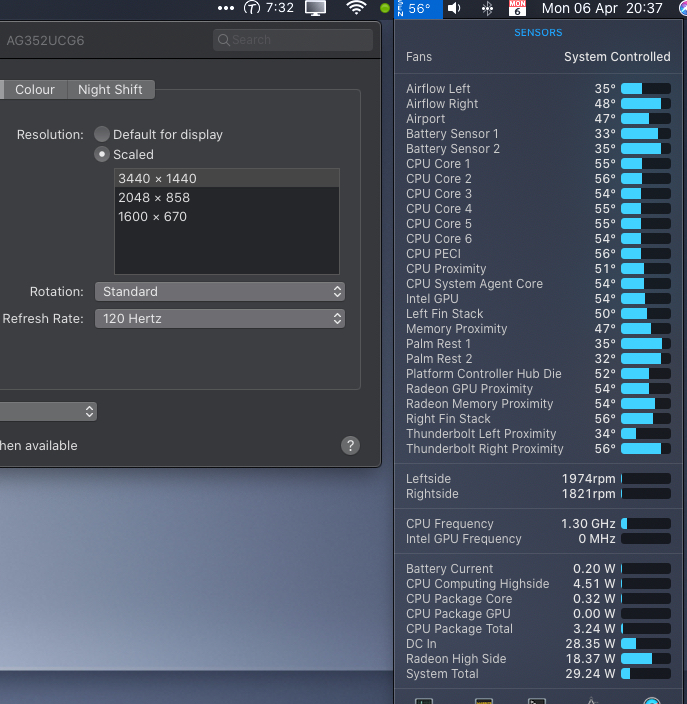Open the Fans System Controlled row
The height and width of the screenshot is (704, 687).
(x=538, y=57)
